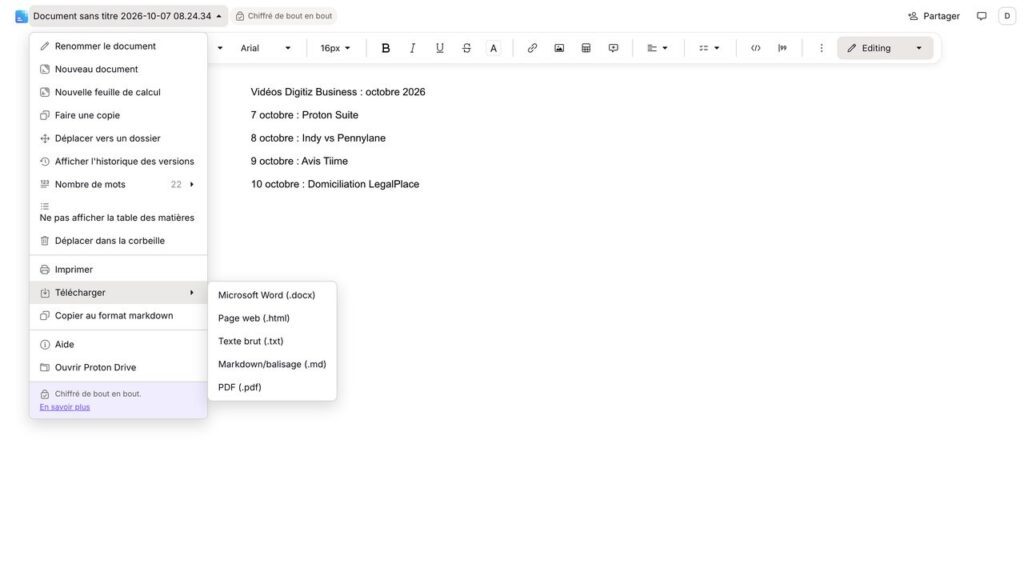Click the Partager button
Viewport: 1024px width, 576px height.
click(934, 16)
